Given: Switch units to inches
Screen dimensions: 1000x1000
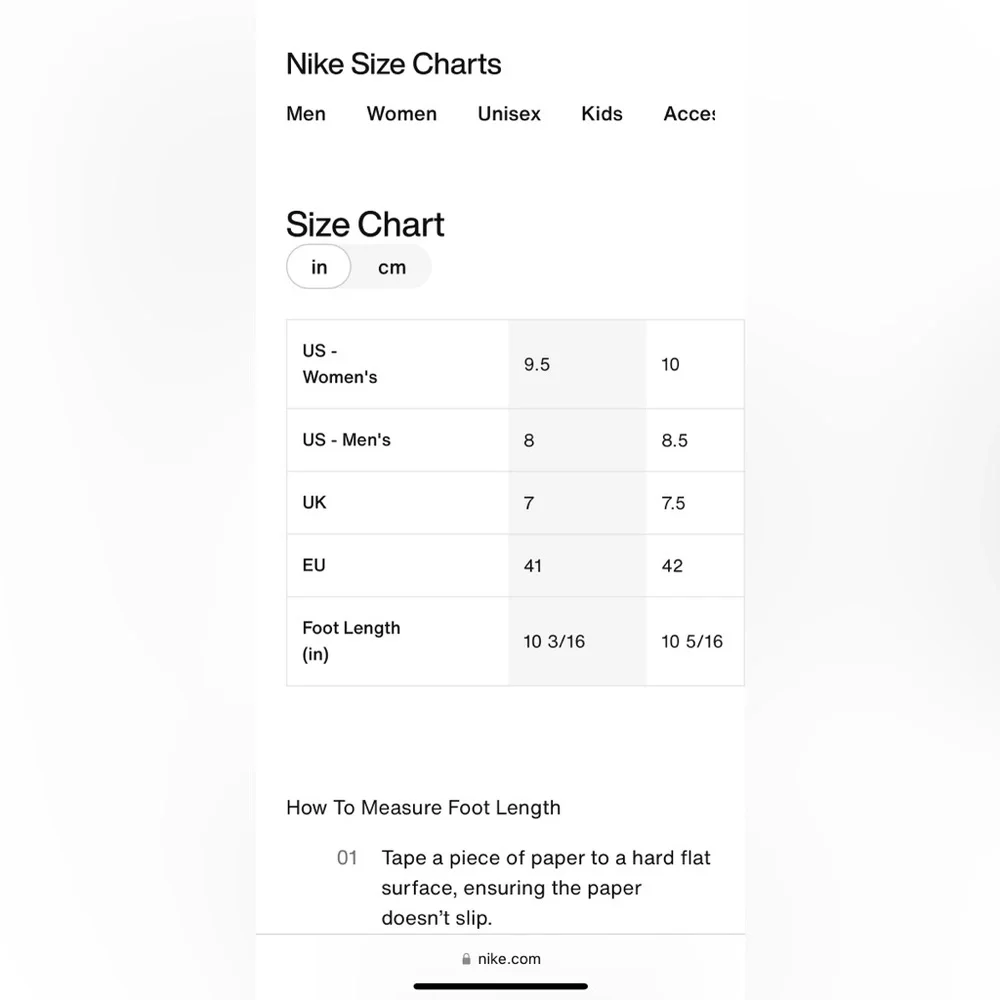Looking at the screenshot, I should (x=319, y=267).
